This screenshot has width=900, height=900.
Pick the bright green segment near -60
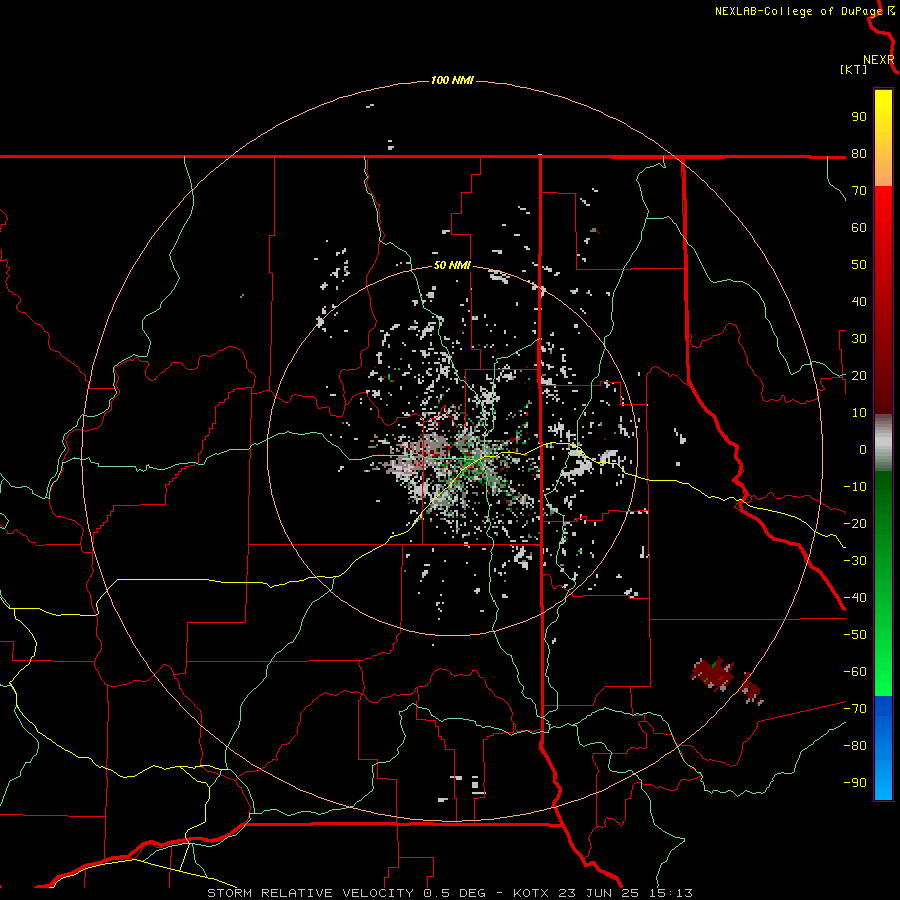pyautogui.click(x=883, y=672)
